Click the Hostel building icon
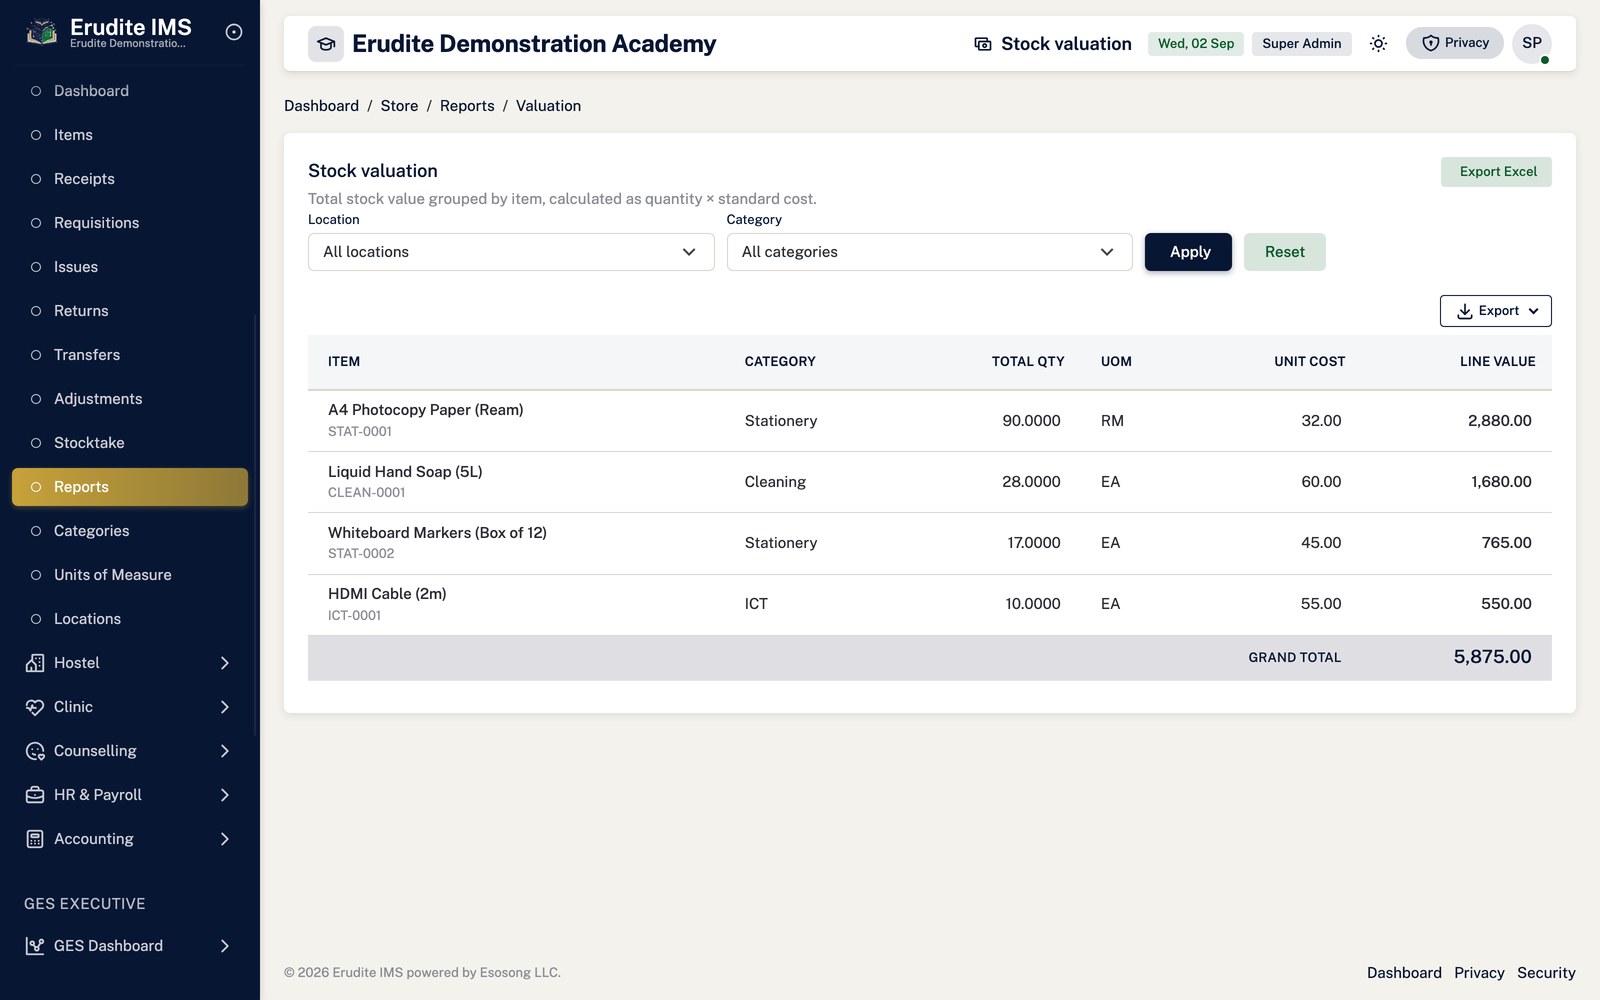 (x=35, y=663)
